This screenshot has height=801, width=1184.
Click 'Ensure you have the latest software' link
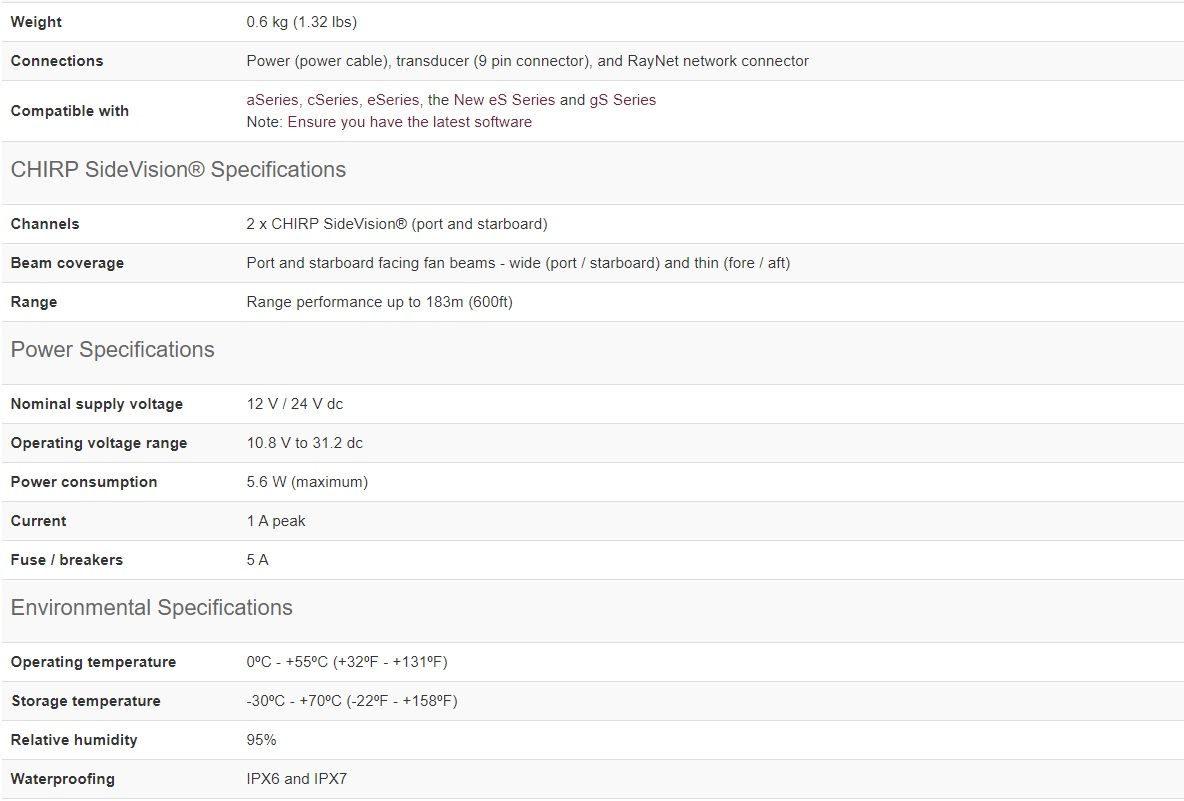409,122
